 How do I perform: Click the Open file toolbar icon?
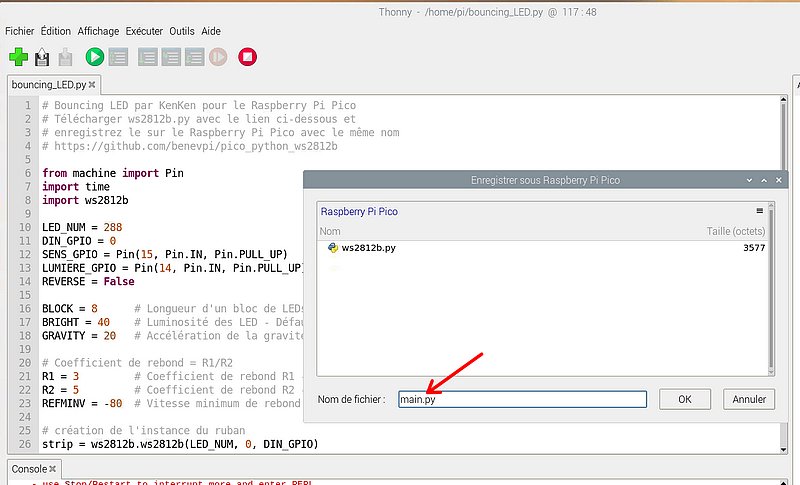[42, 57]
